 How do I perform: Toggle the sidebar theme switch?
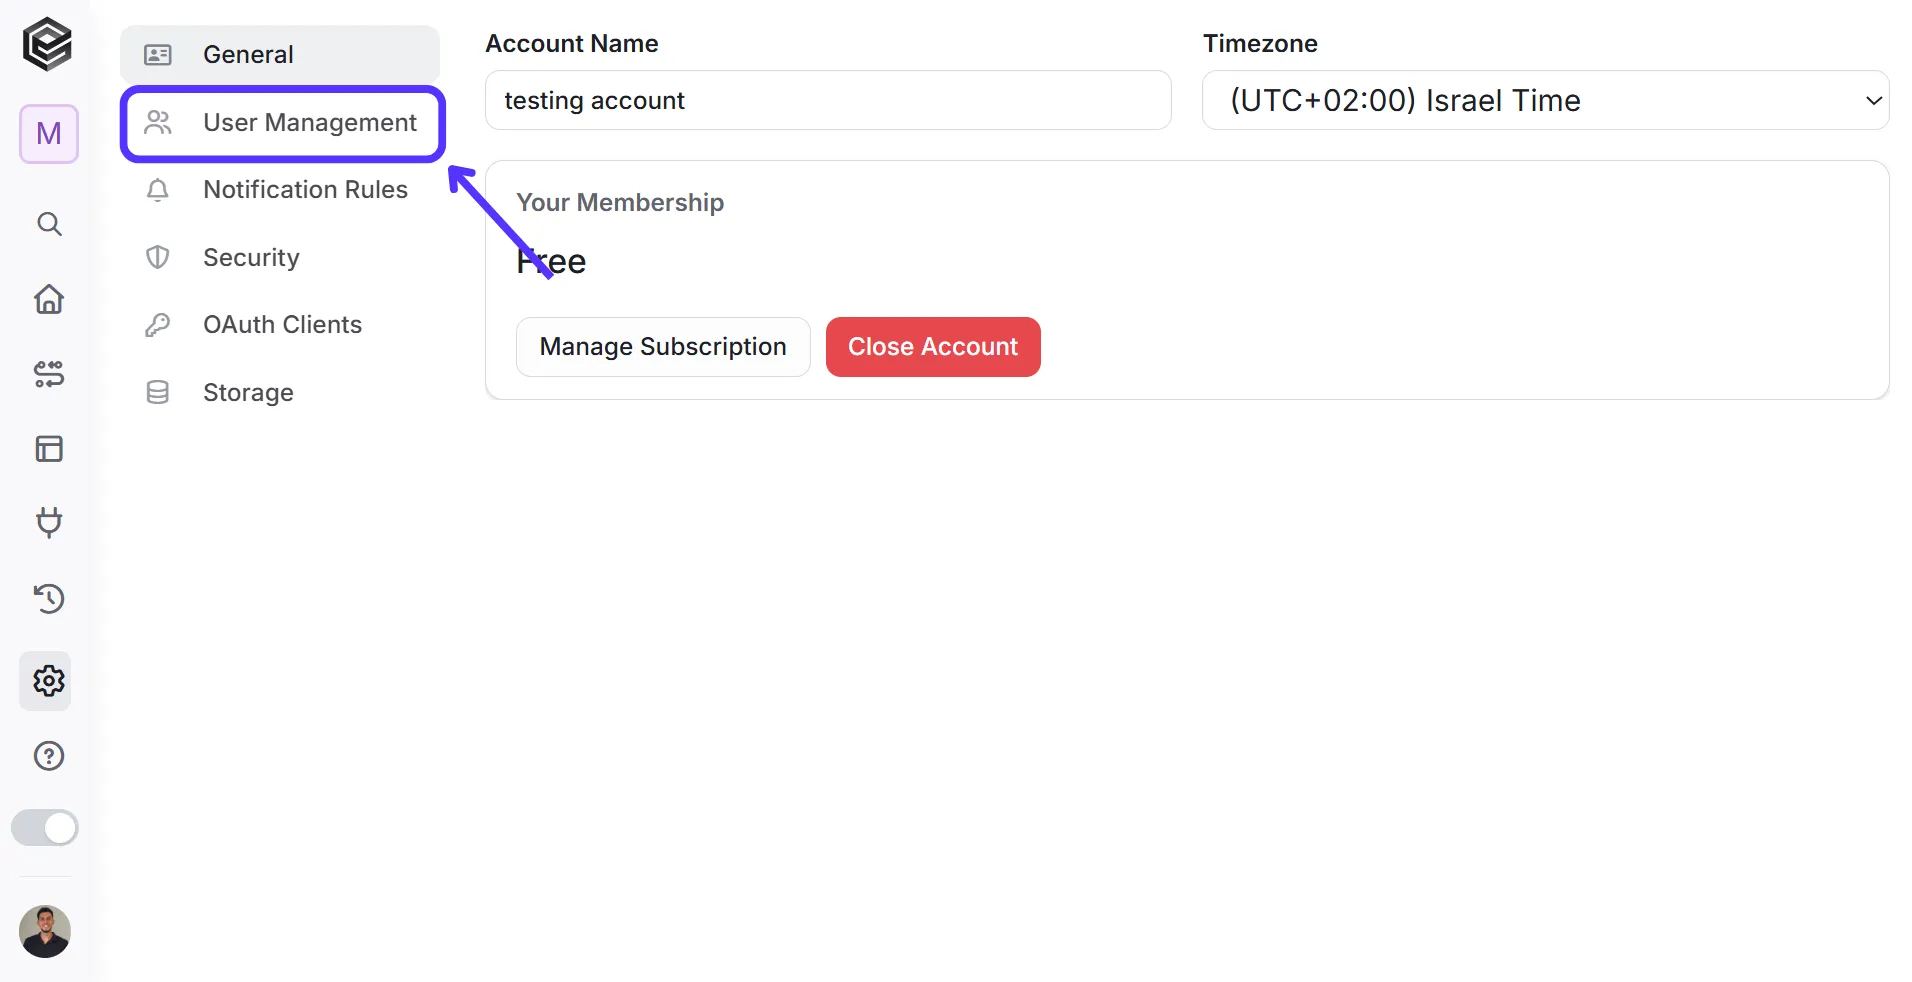point(45,828)
